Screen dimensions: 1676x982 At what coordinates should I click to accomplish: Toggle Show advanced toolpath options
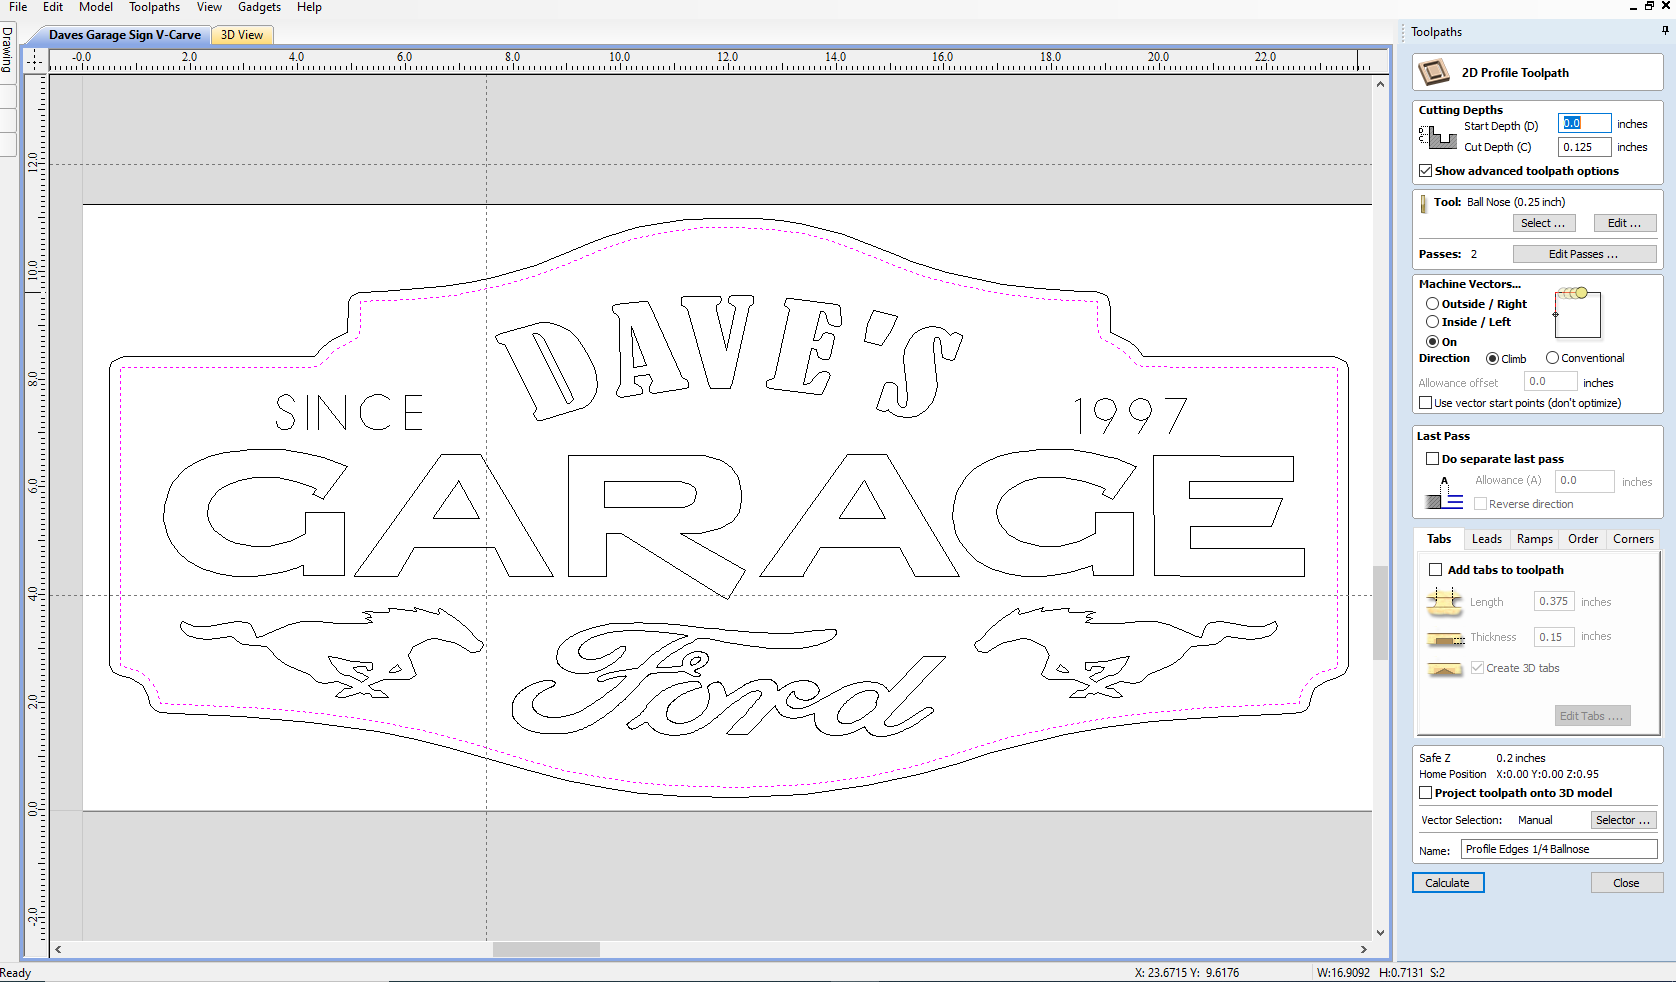coord(1425,171)
